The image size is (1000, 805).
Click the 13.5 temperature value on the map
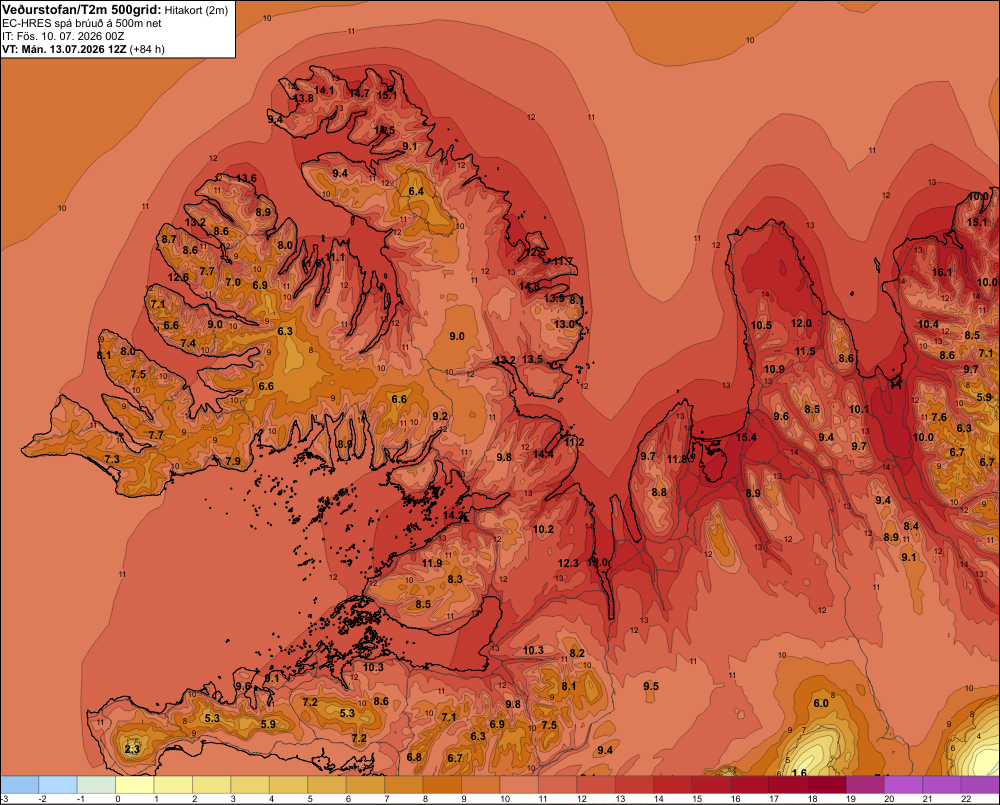click(x=533, y=359)
